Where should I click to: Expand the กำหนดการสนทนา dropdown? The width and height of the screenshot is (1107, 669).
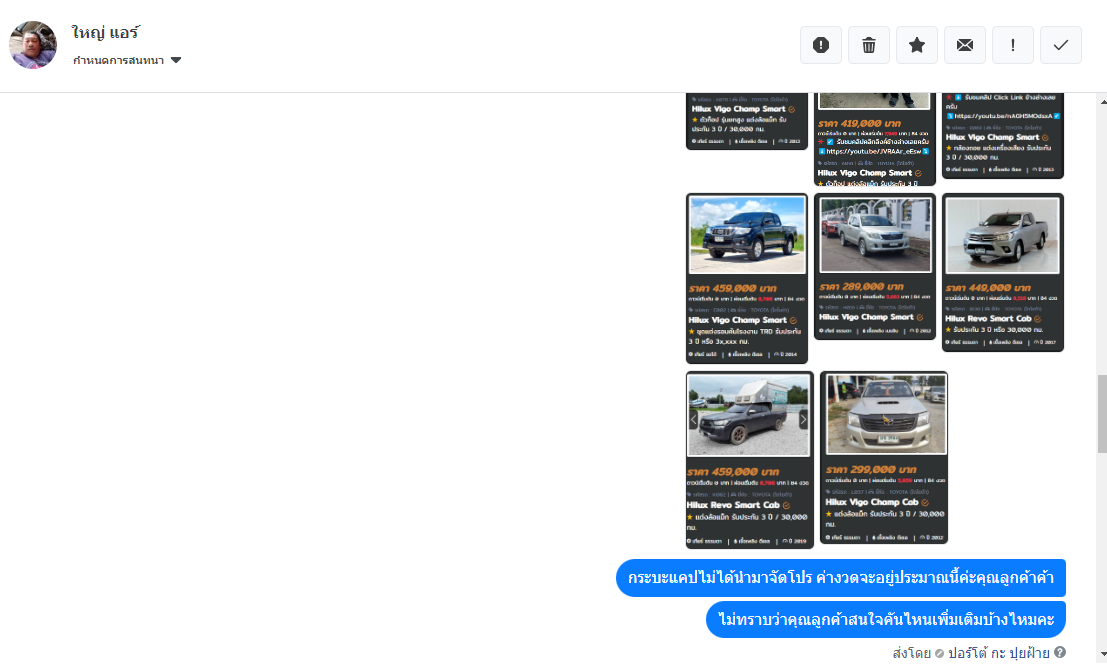[127, 60]
